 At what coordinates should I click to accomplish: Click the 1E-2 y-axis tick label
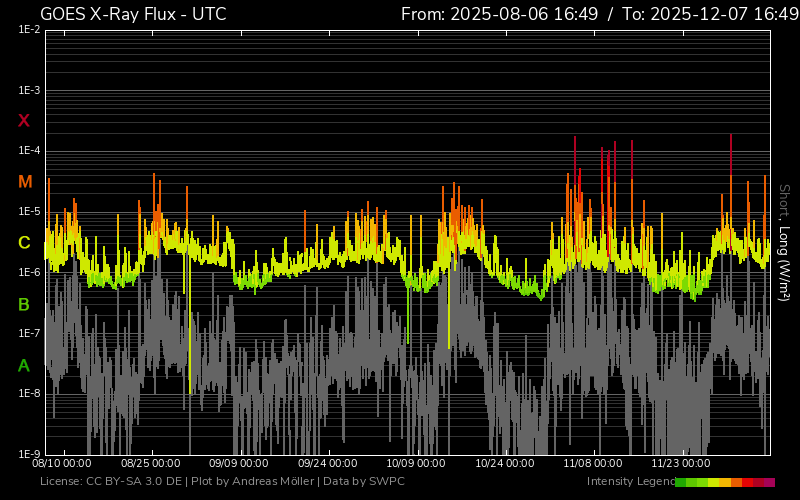(29, 30)
